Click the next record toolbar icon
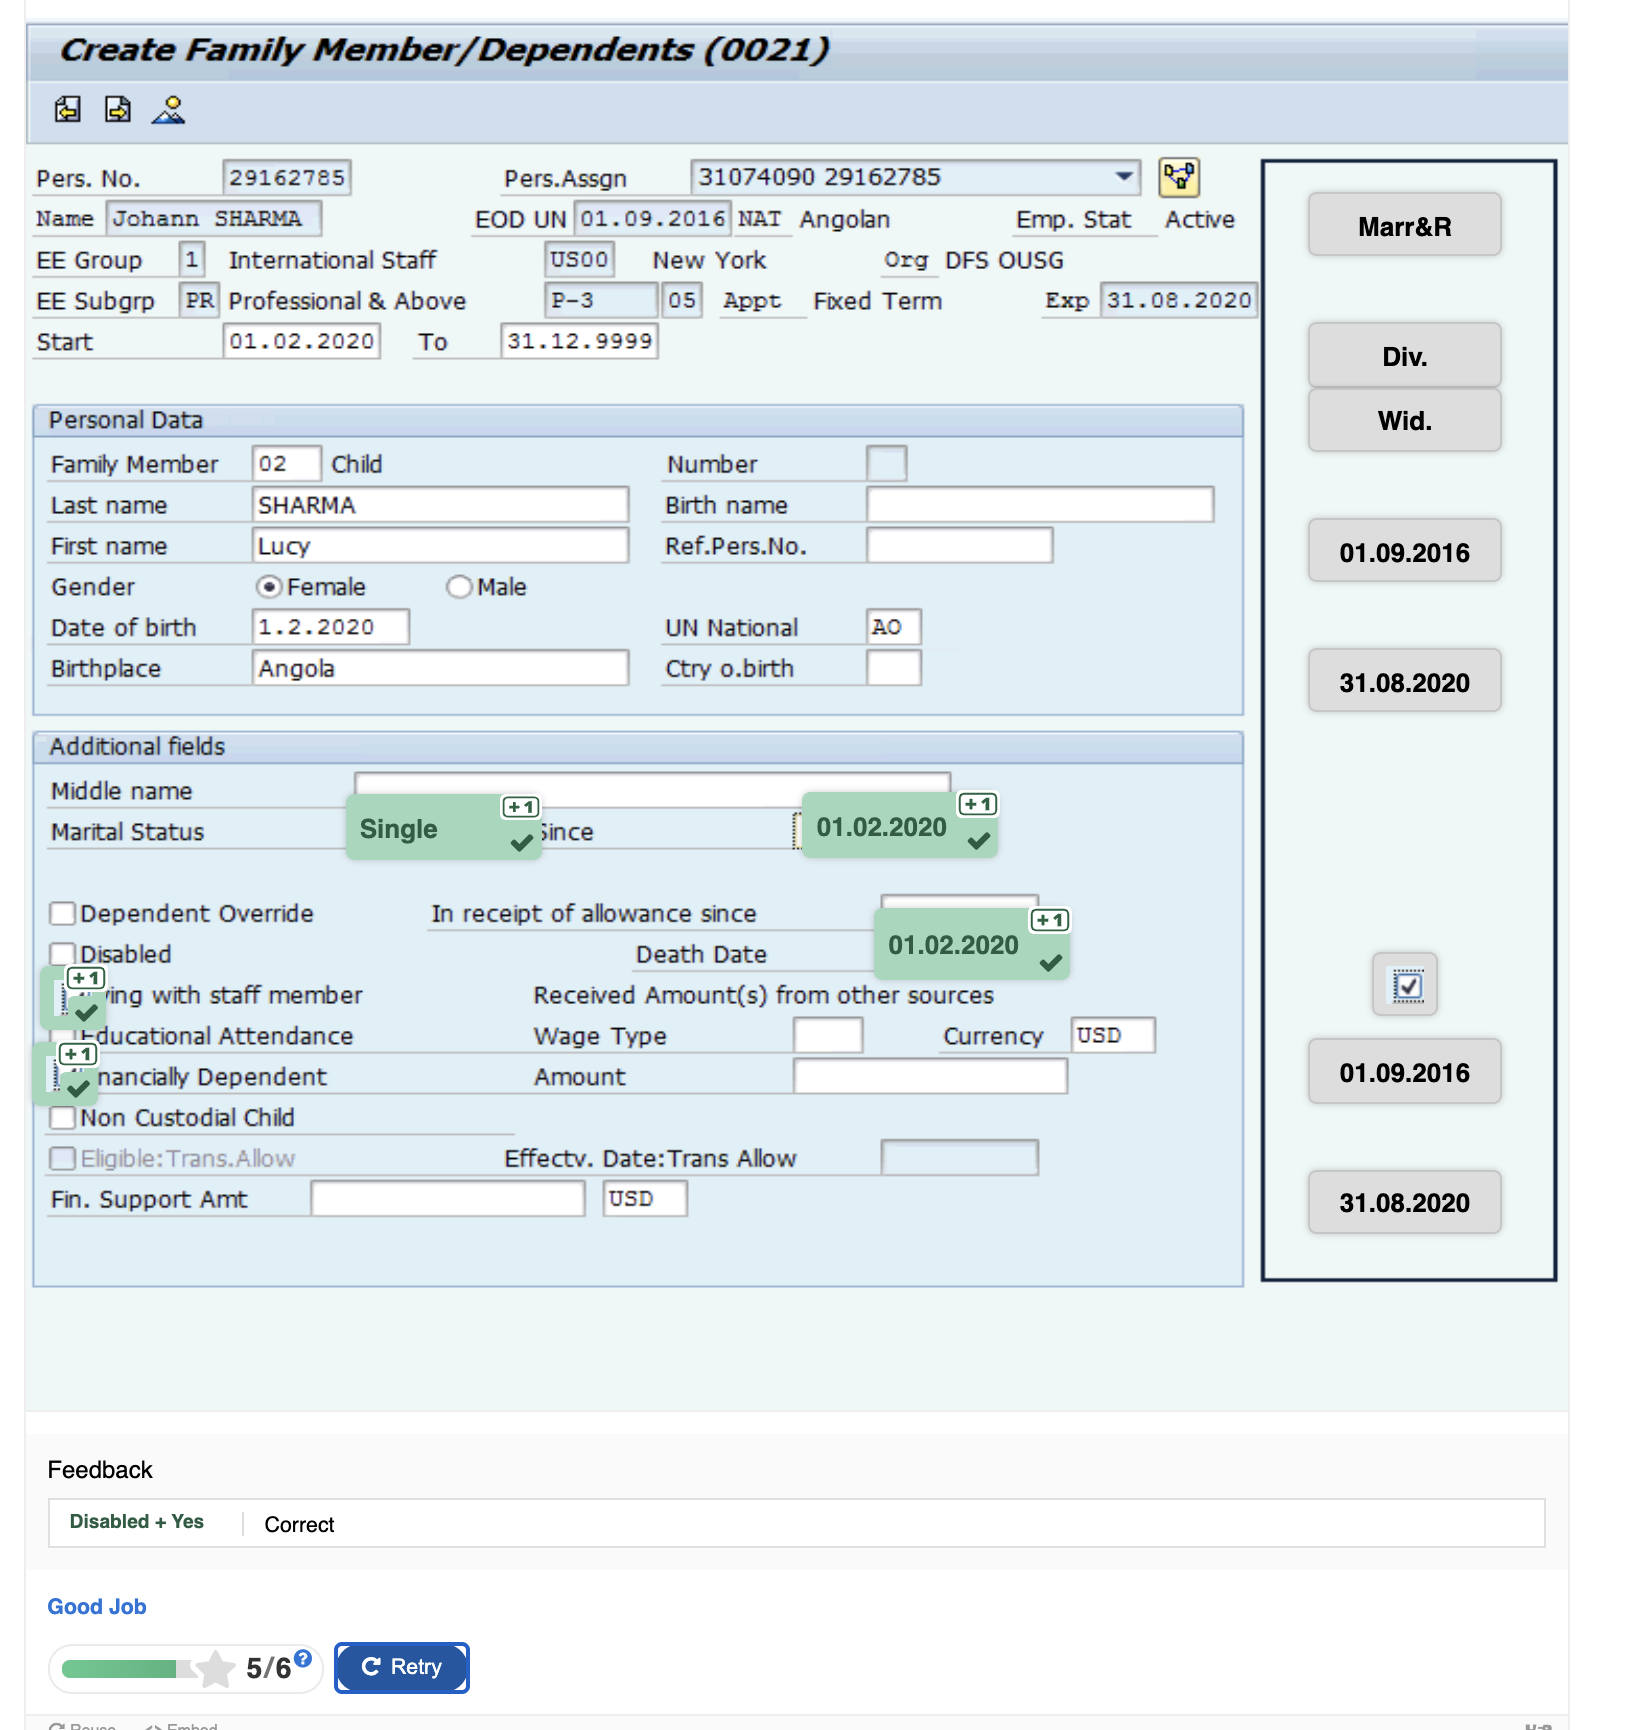This screenshot has width=1642, height=1730. coord(118,109)
